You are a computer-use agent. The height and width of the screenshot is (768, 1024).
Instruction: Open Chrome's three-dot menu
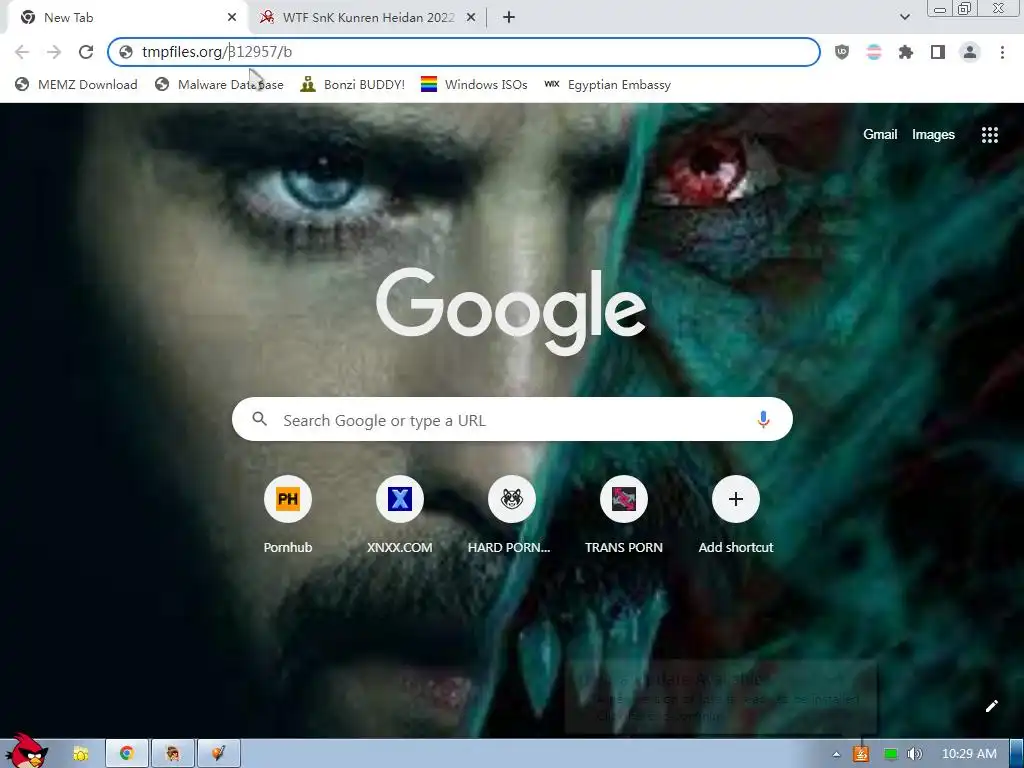(1002, 52)
